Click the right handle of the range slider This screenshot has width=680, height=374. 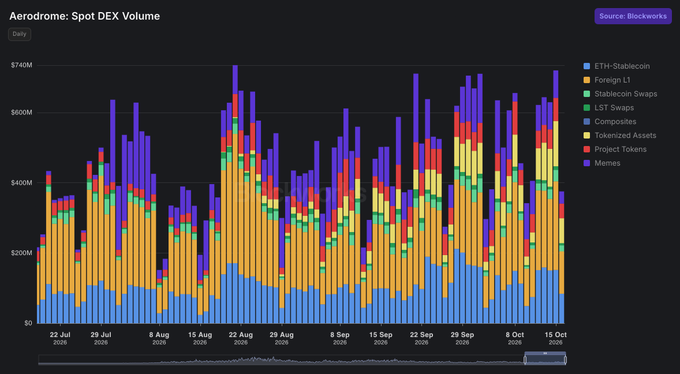tap(565, 360)
